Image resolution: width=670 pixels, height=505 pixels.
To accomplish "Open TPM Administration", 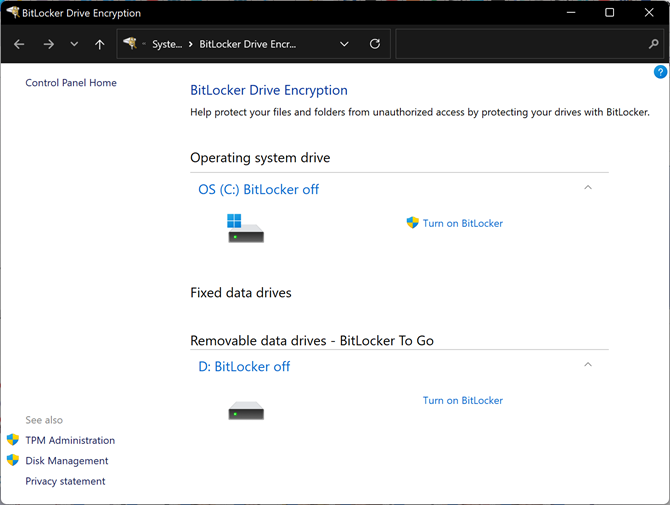I will click(70, 440).
